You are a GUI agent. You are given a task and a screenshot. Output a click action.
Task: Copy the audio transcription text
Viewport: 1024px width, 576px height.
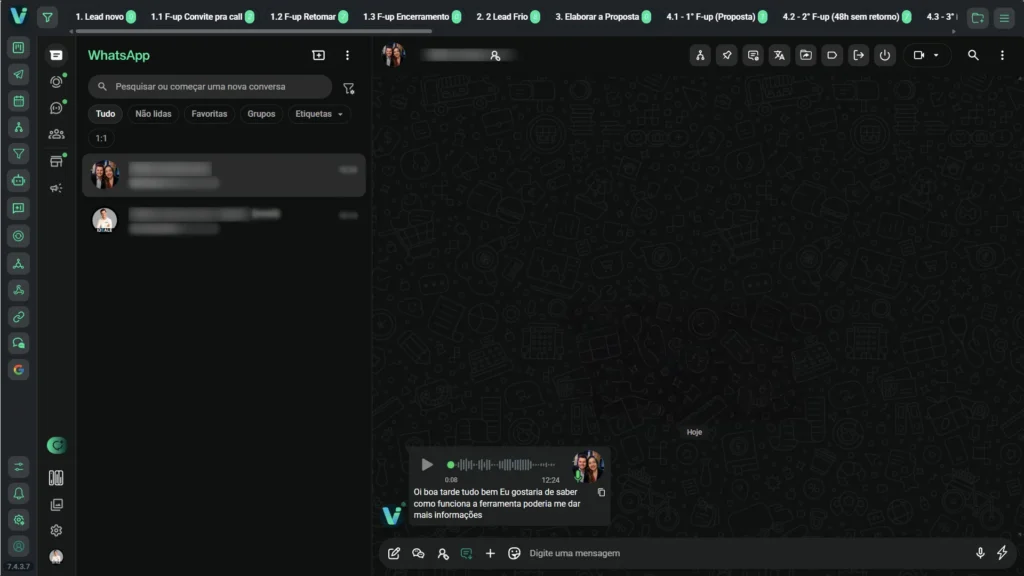601,492
